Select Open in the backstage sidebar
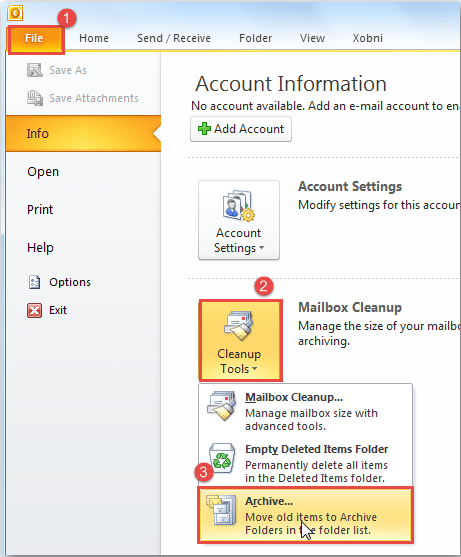The height and width of the screenshot is (557, 461). [43, 172]
